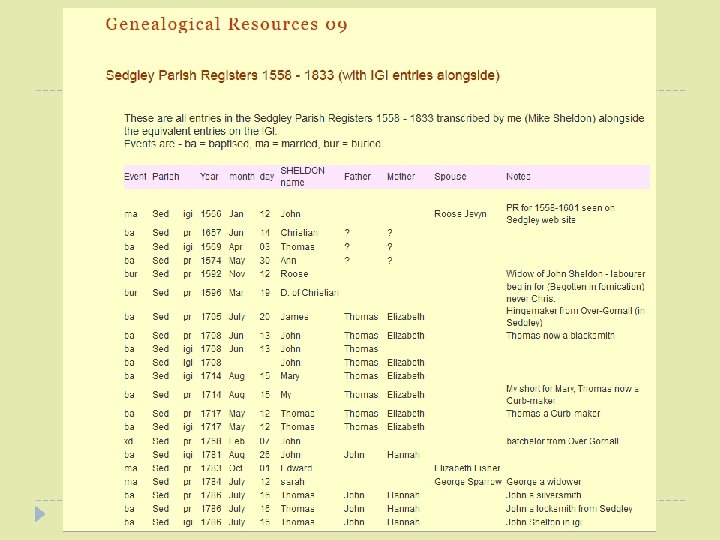
Task: Select note 'Thomas now a blacksmith'
Action: pos(560,335)
